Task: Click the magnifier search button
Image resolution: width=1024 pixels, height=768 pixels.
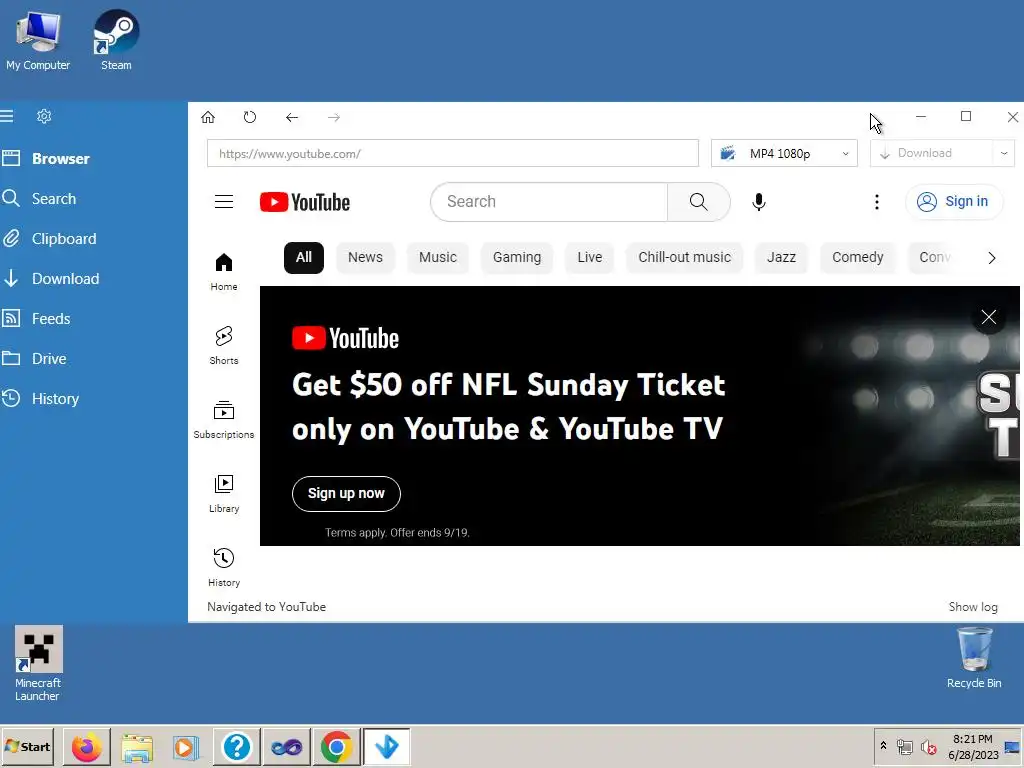Action: click(x=699, y=202)
